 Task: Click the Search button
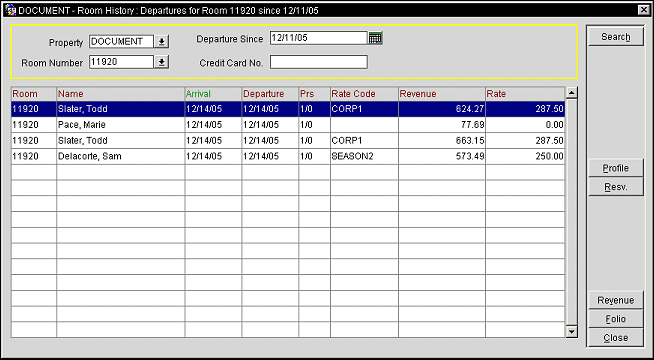point(616,37)
